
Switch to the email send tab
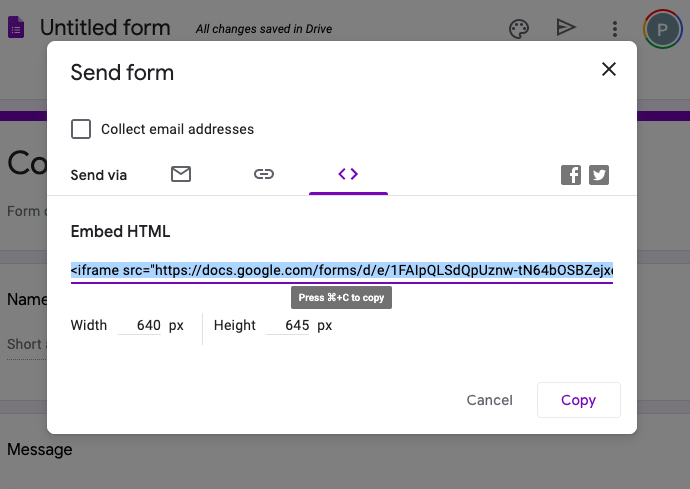coord(181,174)
